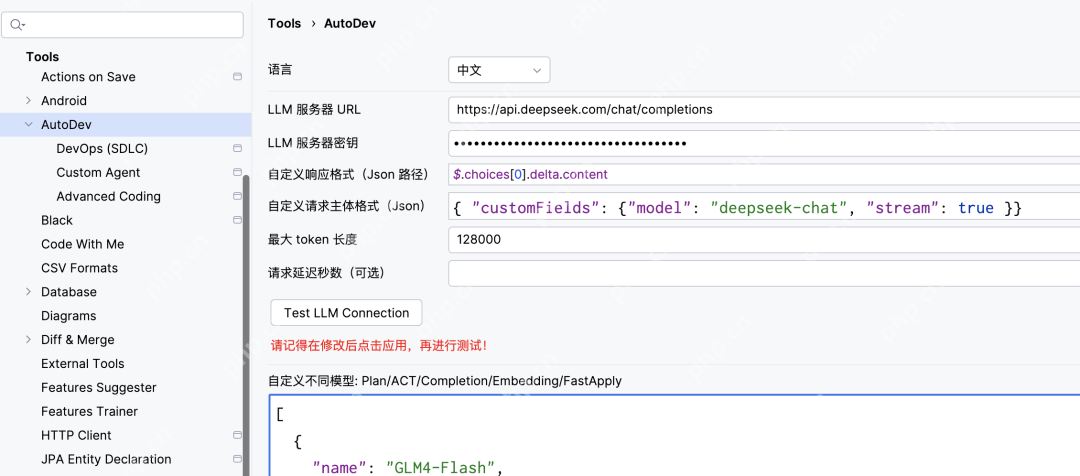
Task: Click project-level icon beside Custom Agent
Action: (x=238, y=172)
